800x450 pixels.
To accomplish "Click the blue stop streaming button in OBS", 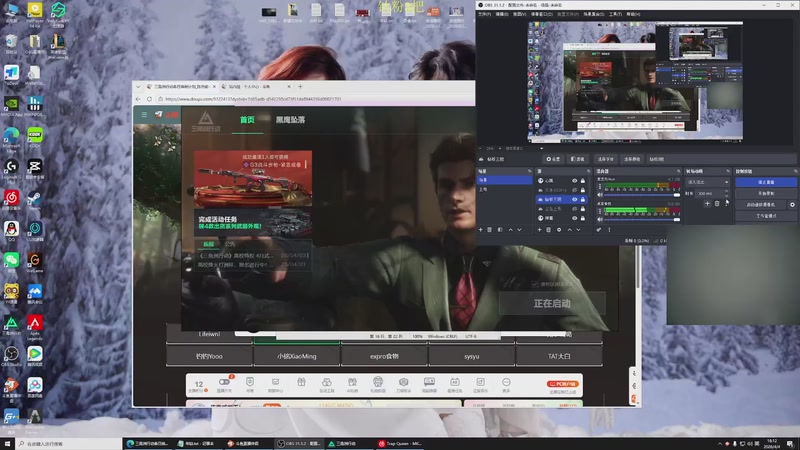I will (766, 182).
